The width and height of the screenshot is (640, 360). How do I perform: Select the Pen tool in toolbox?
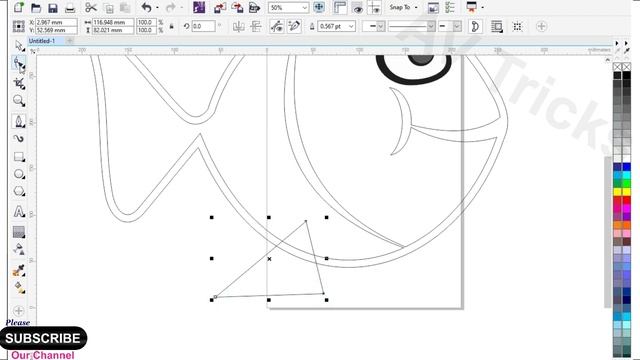[19, 121]
